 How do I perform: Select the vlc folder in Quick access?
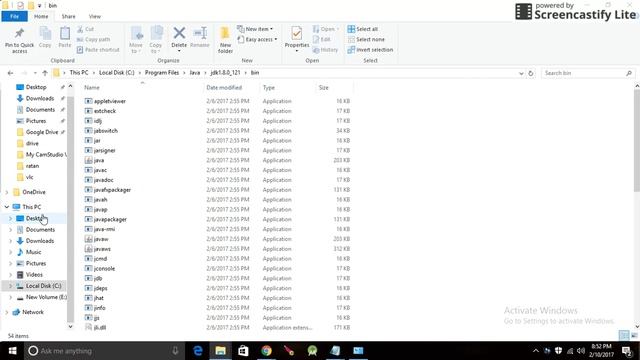pos(25,177)
